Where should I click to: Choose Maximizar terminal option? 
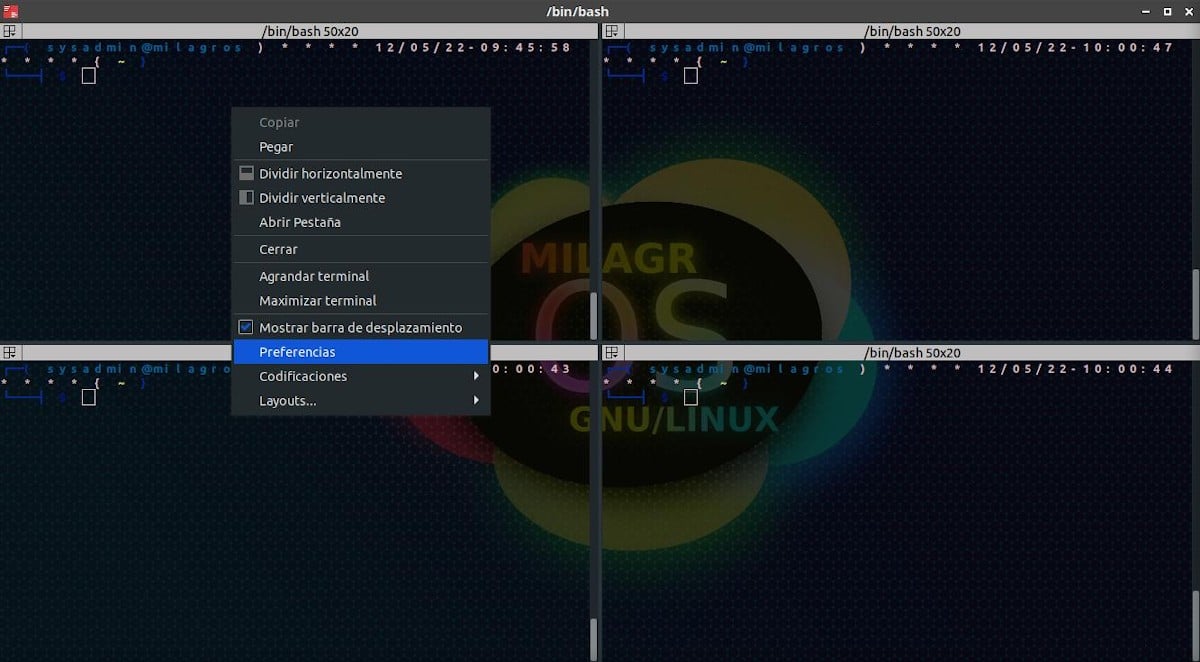361,300
